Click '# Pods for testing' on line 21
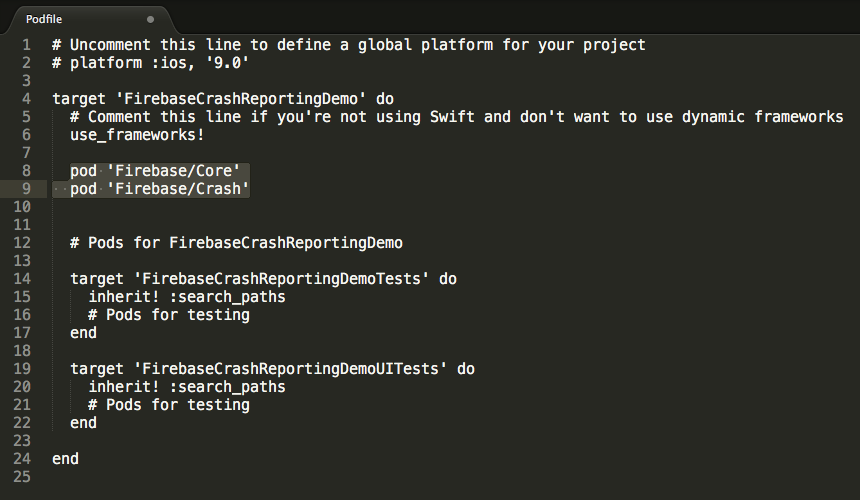The width and height of the screenshot is (860, 500). click(x=168, y=405)
